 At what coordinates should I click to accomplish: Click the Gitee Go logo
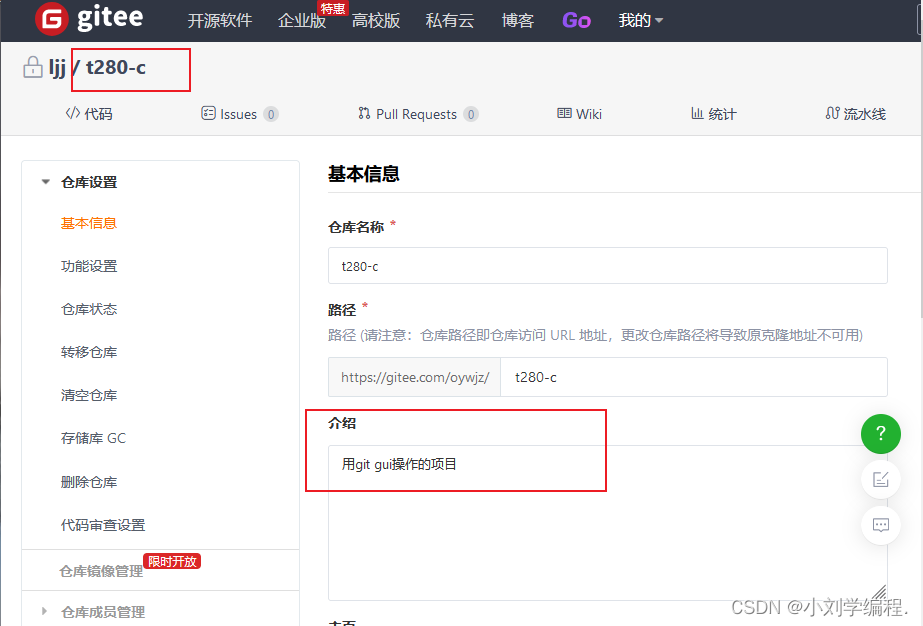576,21
